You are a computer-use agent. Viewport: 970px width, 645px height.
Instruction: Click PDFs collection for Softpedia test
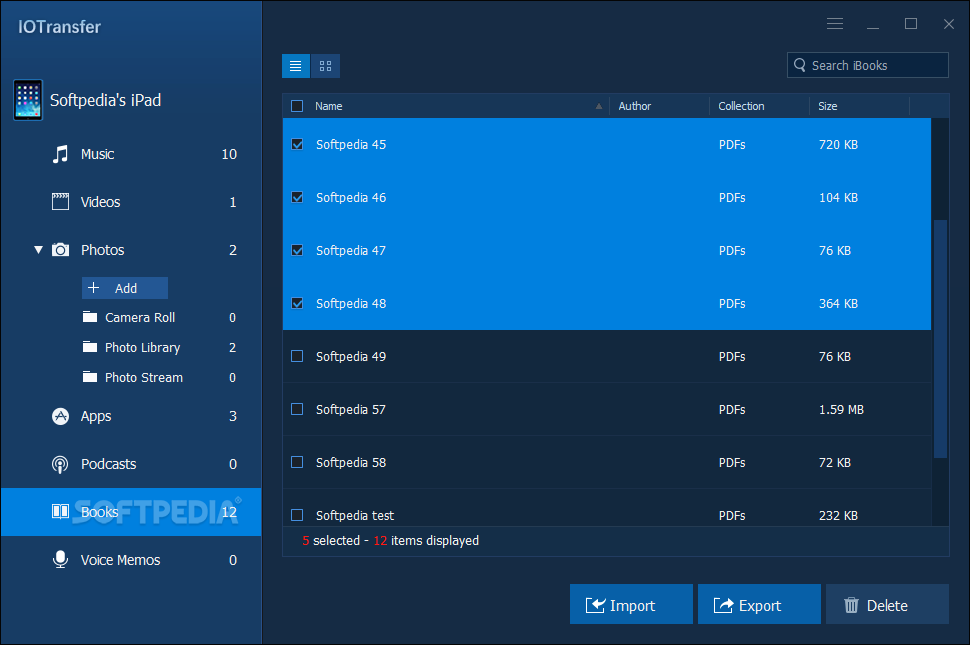point(732,516)
